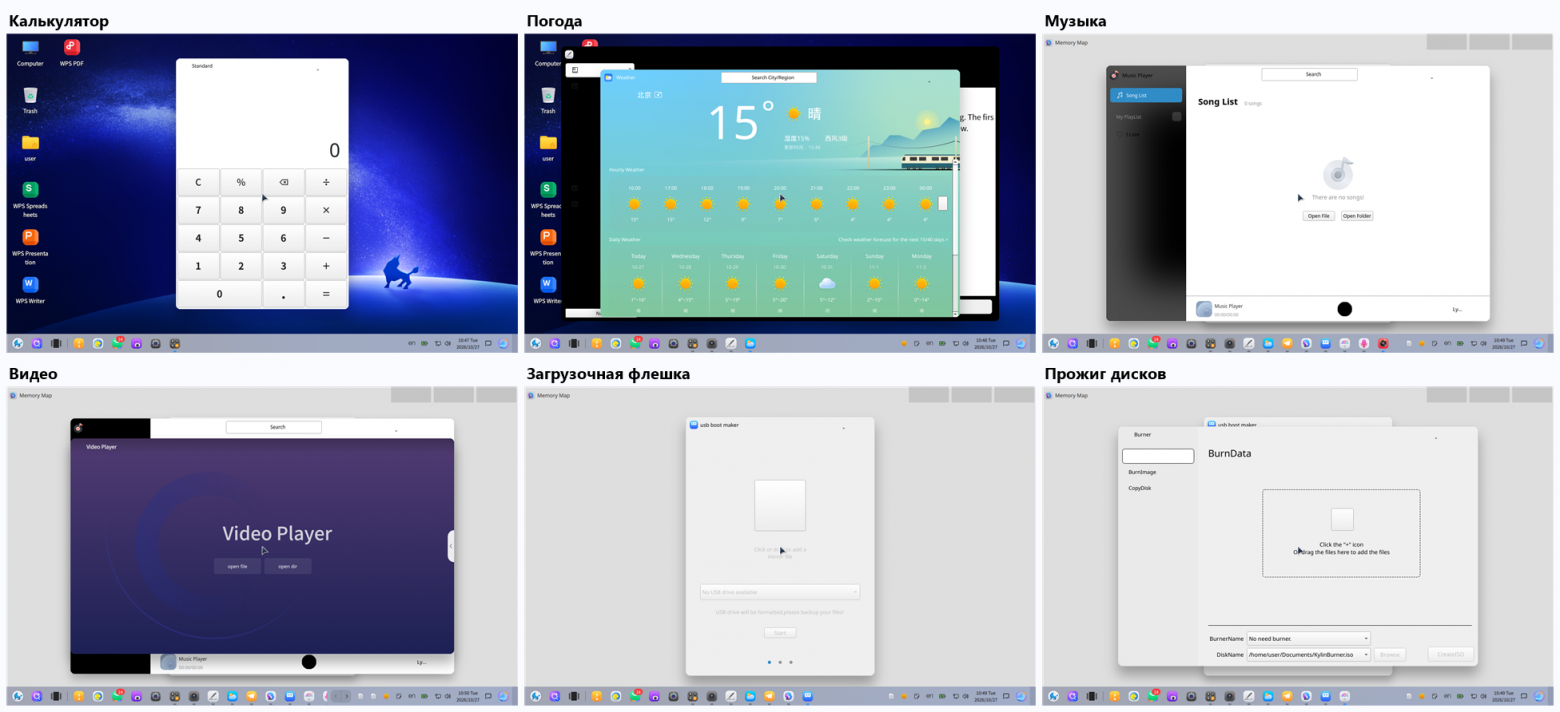Click the calculator's divide key
Screen dimensions: 1560x712
coord(326,182)
